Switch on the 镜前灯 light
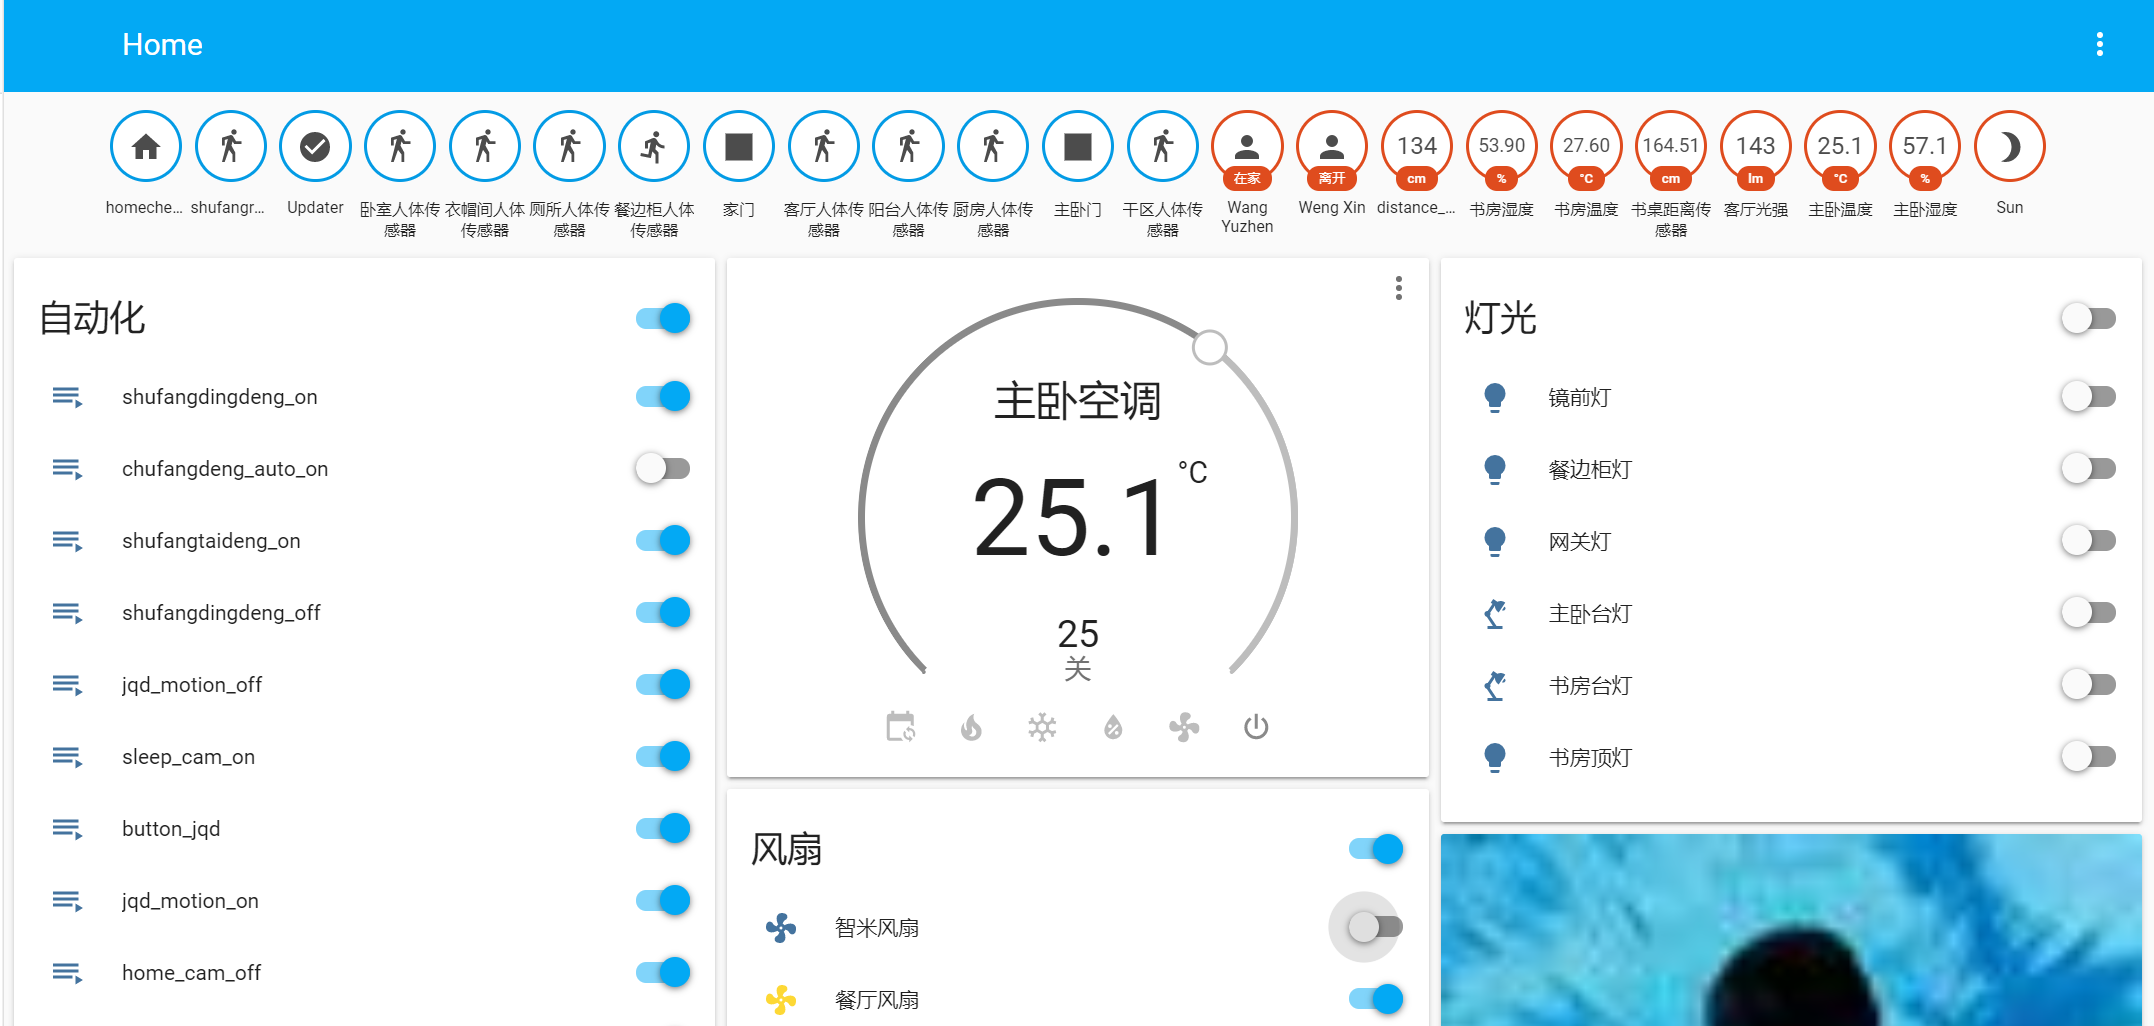 [2089, 396]
